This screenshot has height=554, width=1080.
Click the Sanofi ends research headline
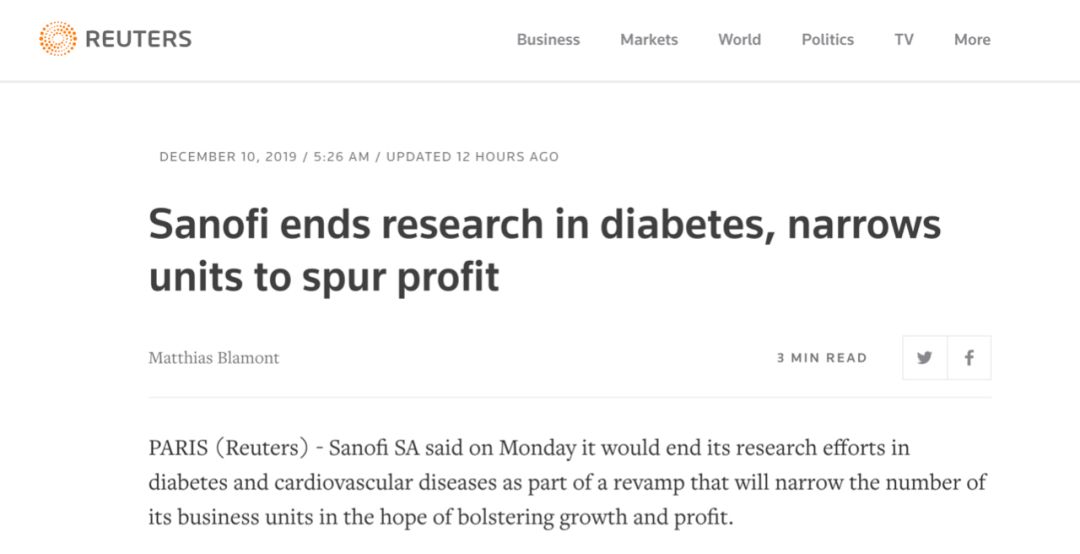tap(545, 250)
